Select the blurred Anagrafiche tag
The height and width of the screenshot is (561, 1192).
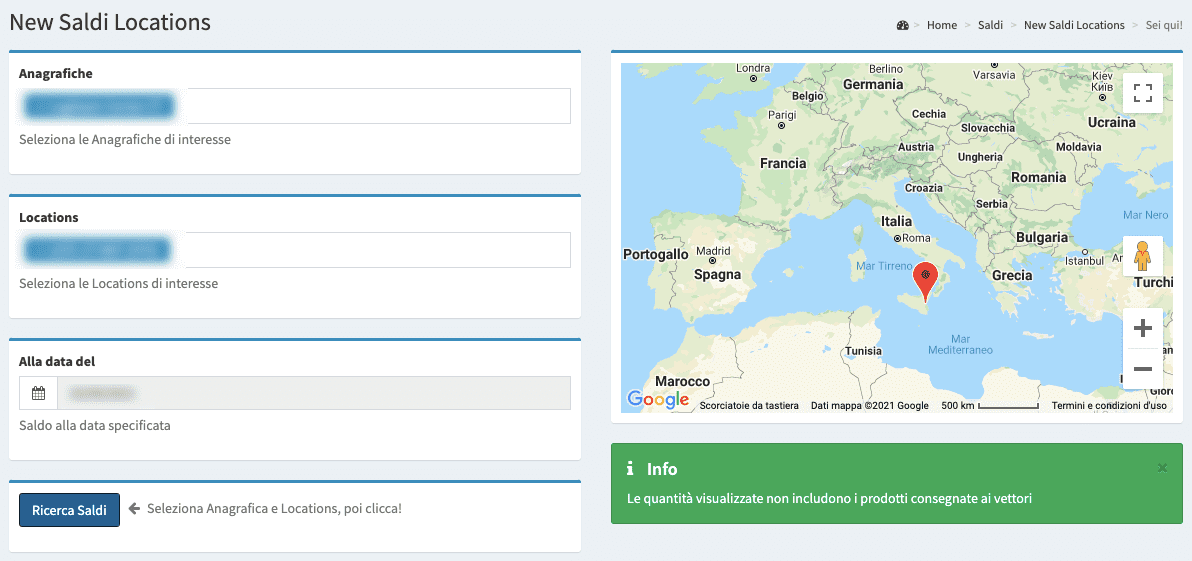click(x=98, y=106)
